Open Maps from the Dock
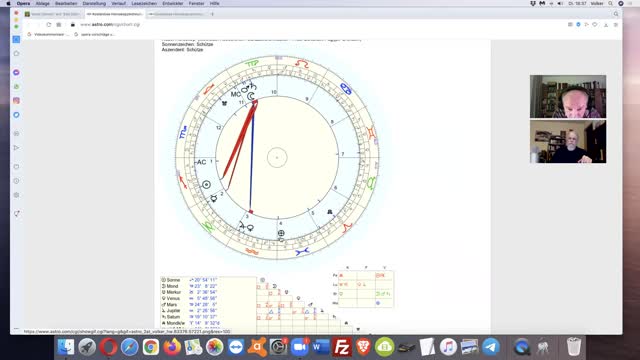Screen dimensions: 640x360 pyautogui.click(x=193, y=347)
